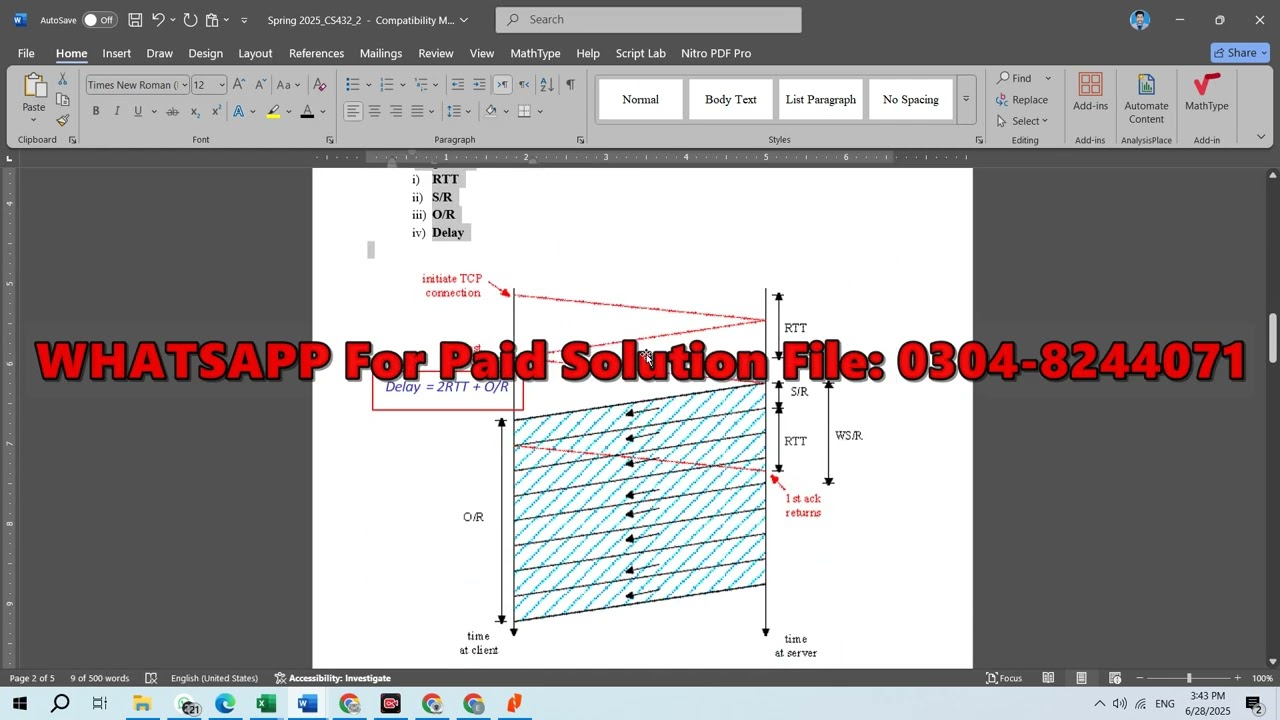The image size is (1280, 720).
Task: Open the Layout tab
Action: 255,53
